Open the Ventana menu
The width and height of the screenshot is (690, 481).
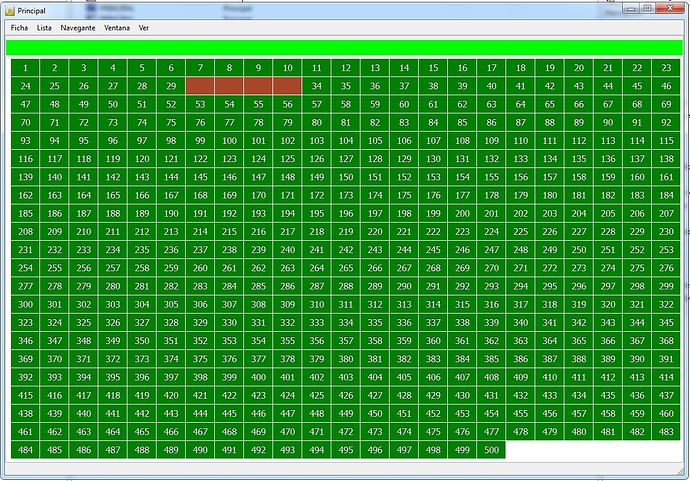pos(117,28)
